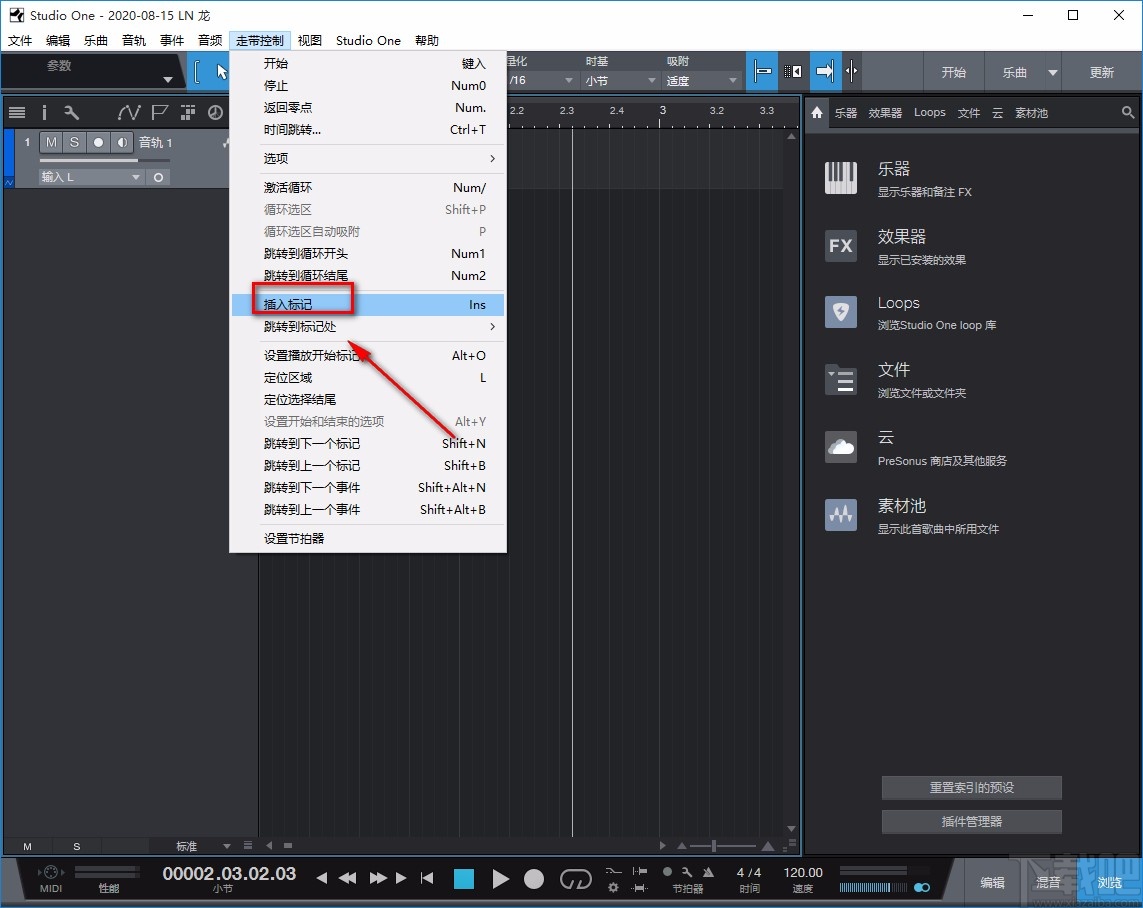This screenshot has width=1143, height=908.
Task: Expand the dropdown arrow next to 乐曲
Action: point(1053,72)
